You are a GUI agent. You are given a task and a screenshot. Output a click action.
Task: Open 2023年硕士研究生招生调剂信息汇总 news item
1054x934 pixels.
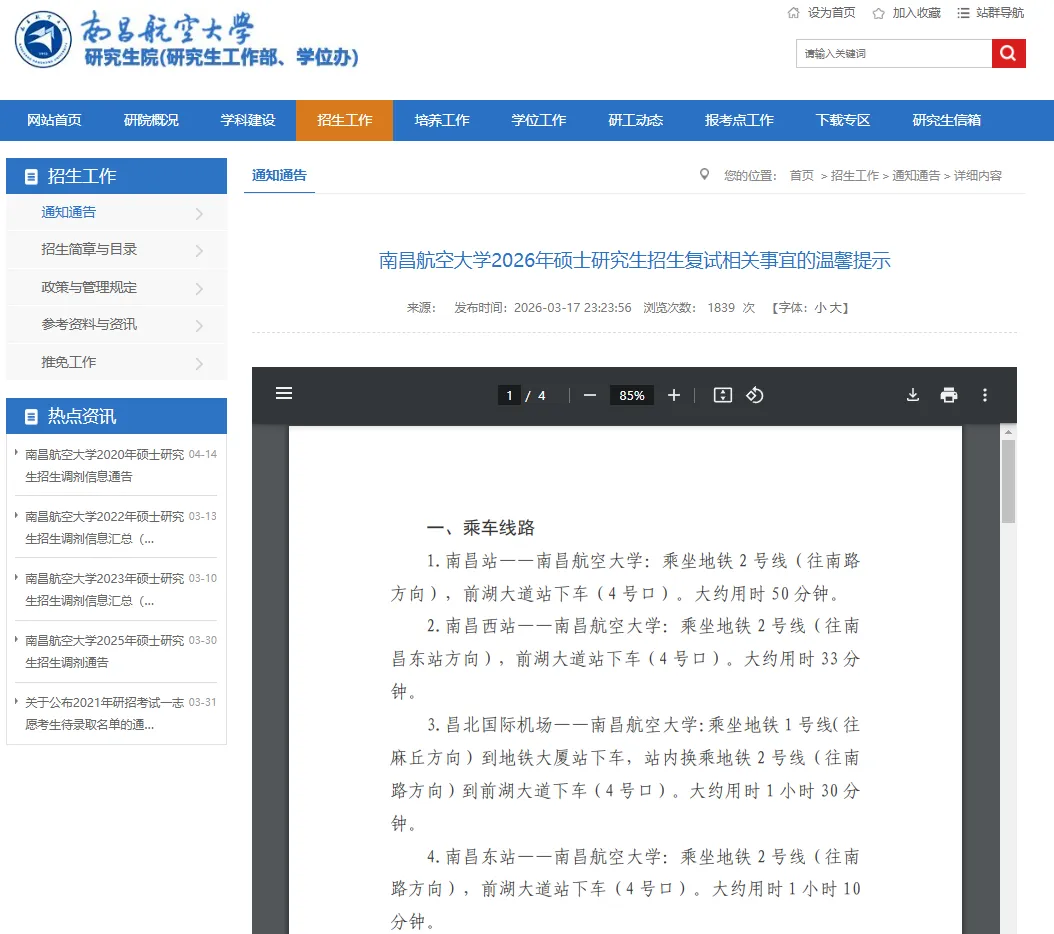[x=104, y=589]
